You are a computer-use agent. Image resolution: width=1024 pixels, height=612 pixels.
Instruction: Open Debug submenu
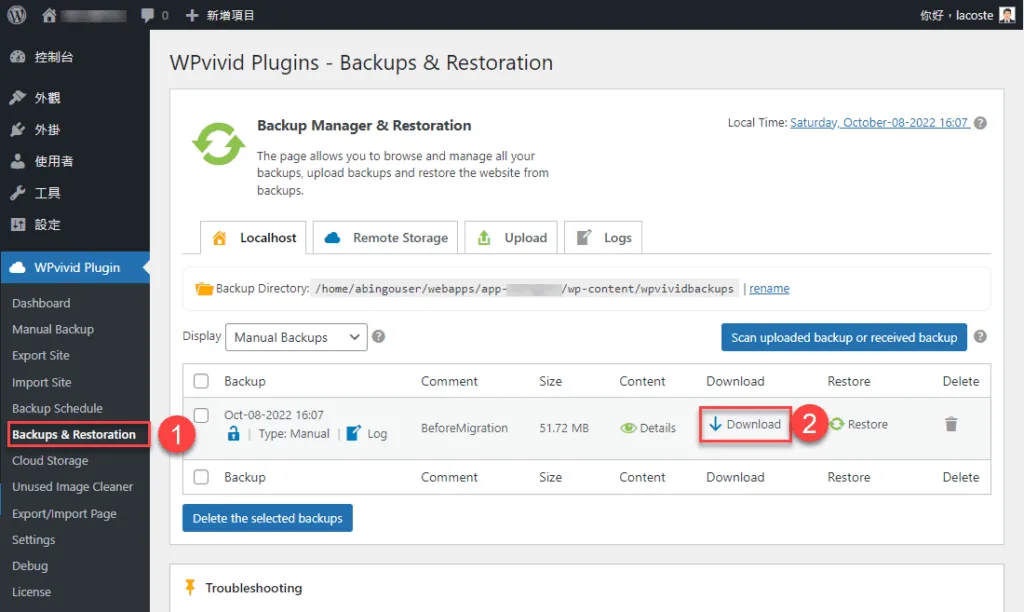click(x=30, y=566)
